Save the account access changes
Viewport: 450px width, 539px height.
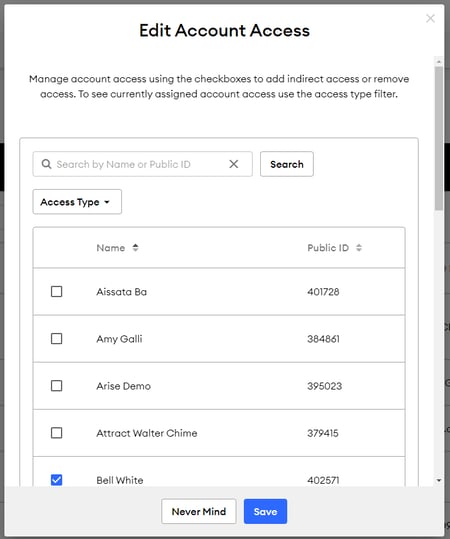tap(265, 512)
